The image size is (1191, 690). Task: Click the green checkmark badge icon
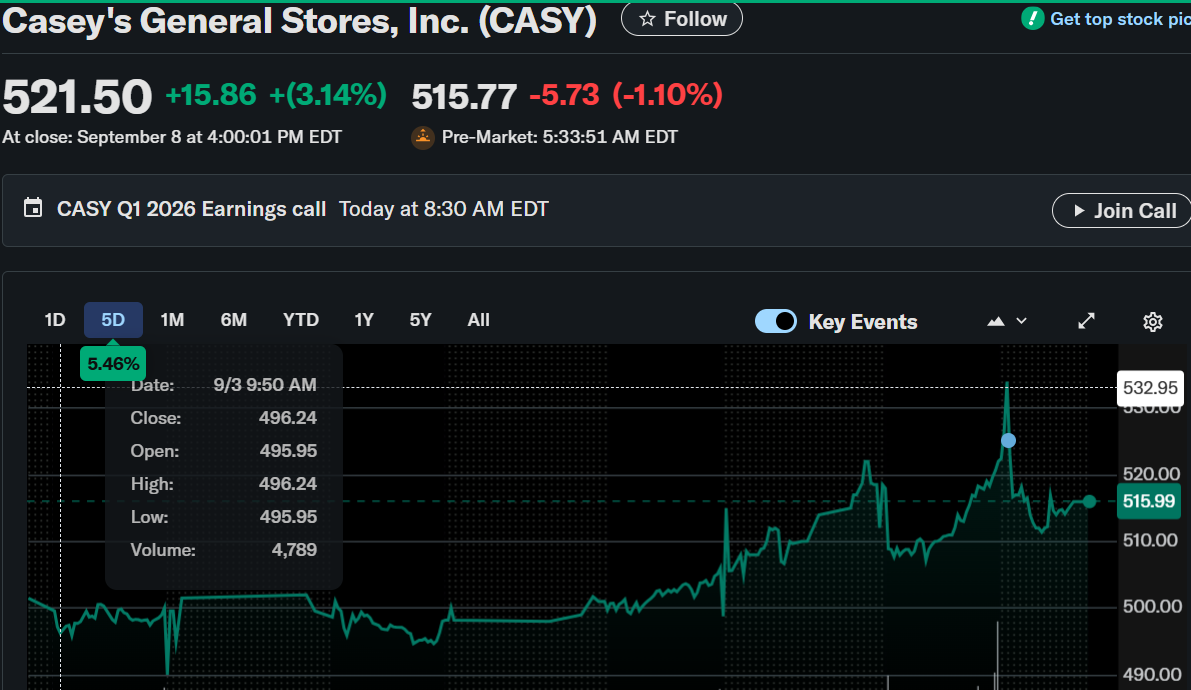1032,19
